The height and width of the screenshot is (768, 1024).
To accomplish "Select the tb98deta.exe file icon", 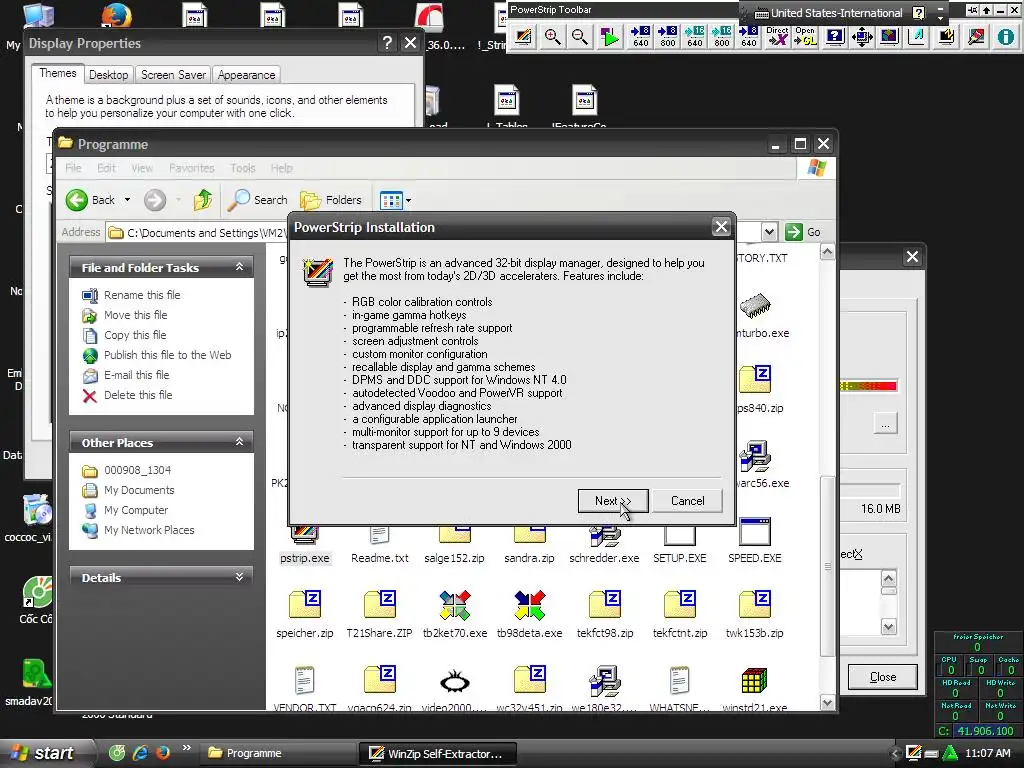I will (530, 605).
